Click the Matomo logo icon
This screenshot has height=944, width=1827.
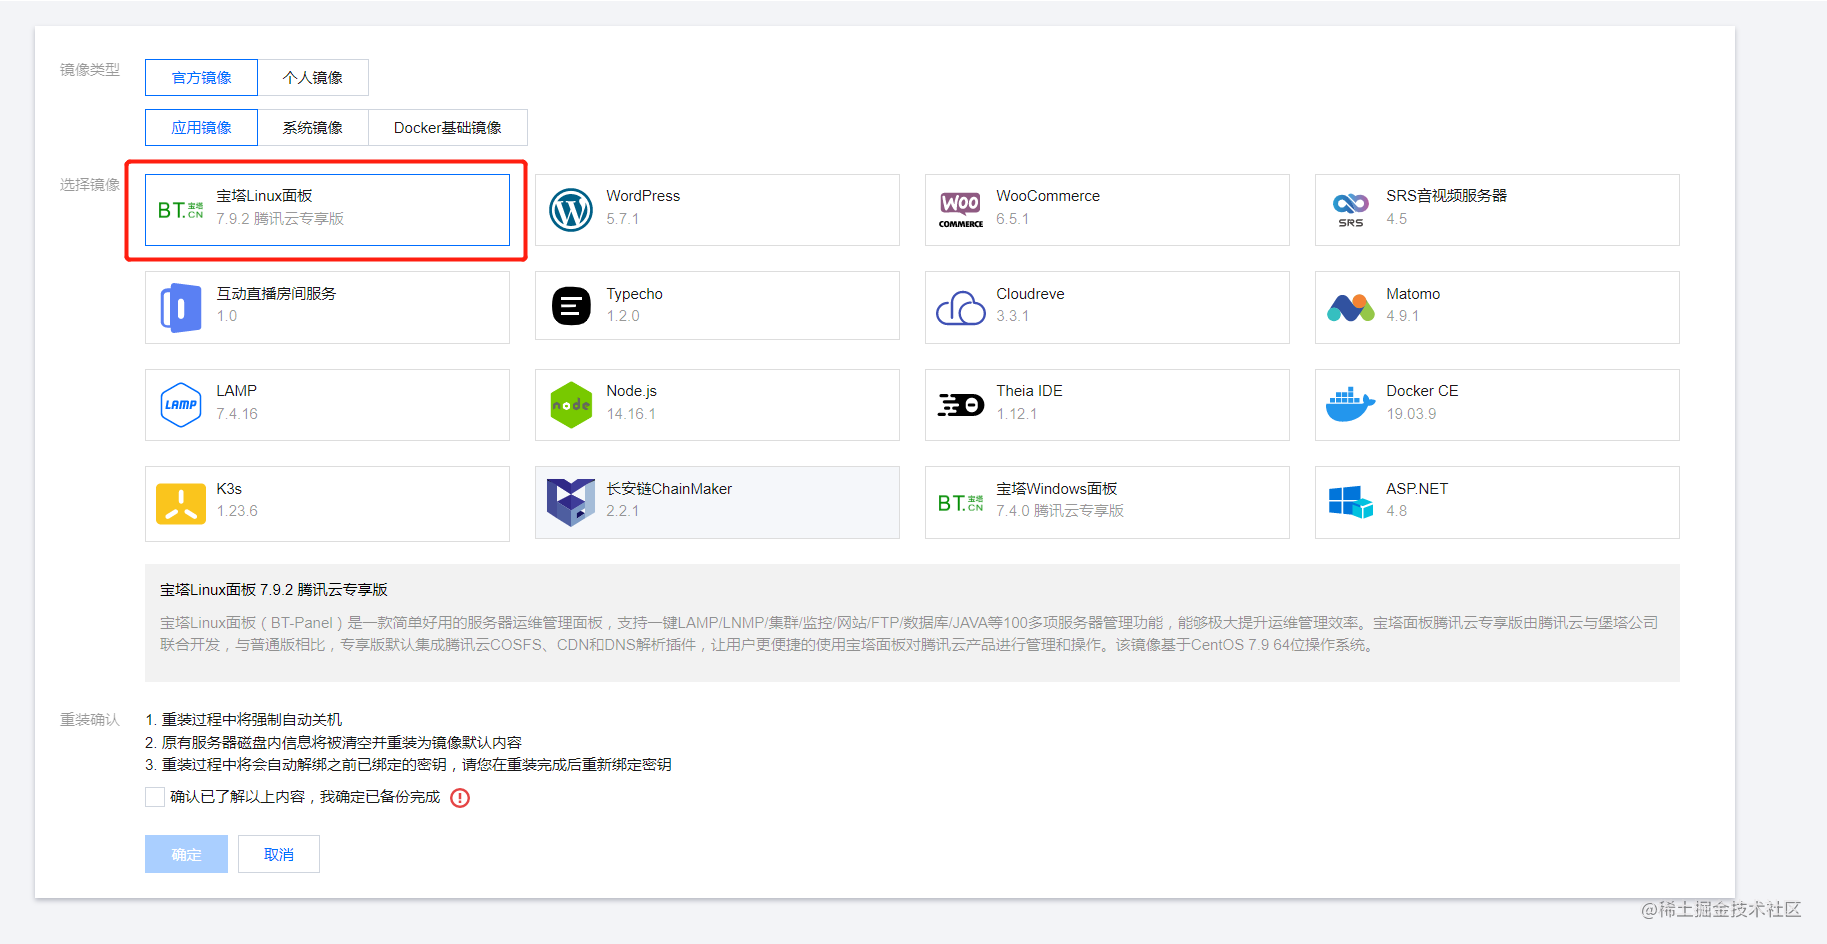click(1351, 308)
